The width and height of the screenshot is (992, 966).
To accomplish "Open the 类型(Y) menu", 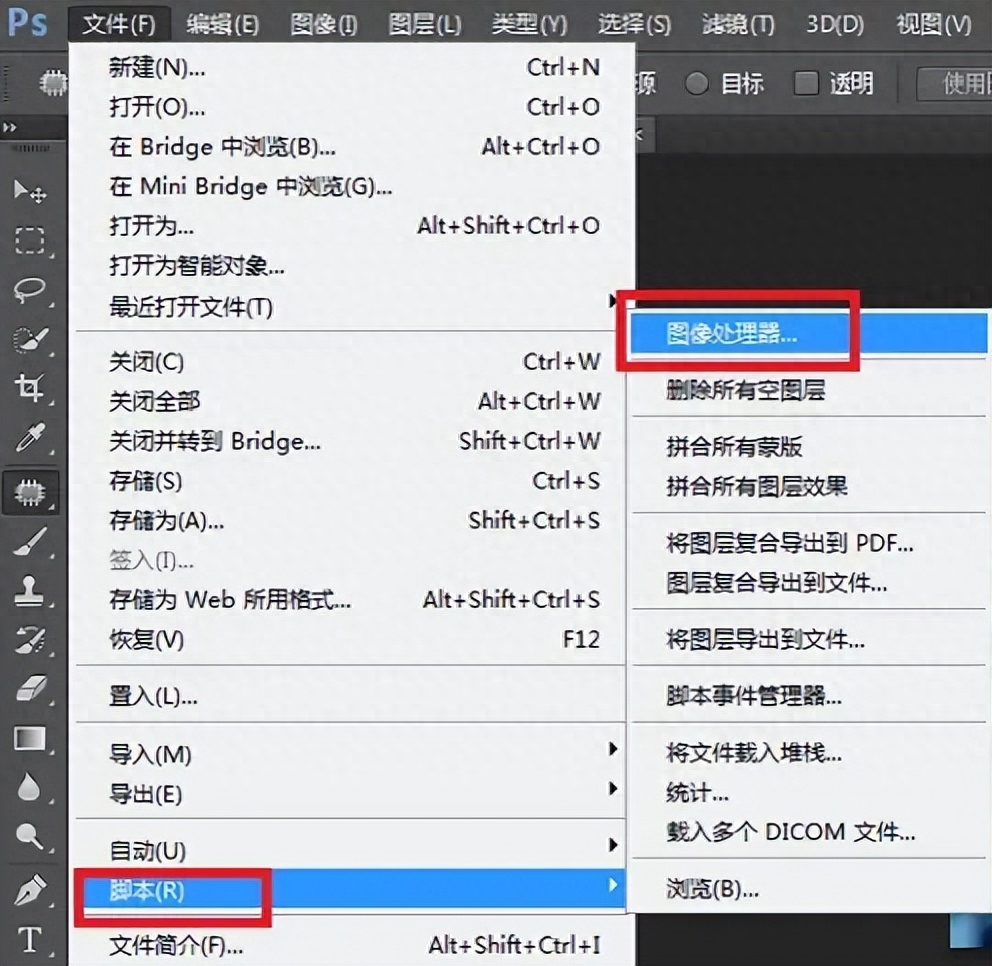I will tap(530, 25).
